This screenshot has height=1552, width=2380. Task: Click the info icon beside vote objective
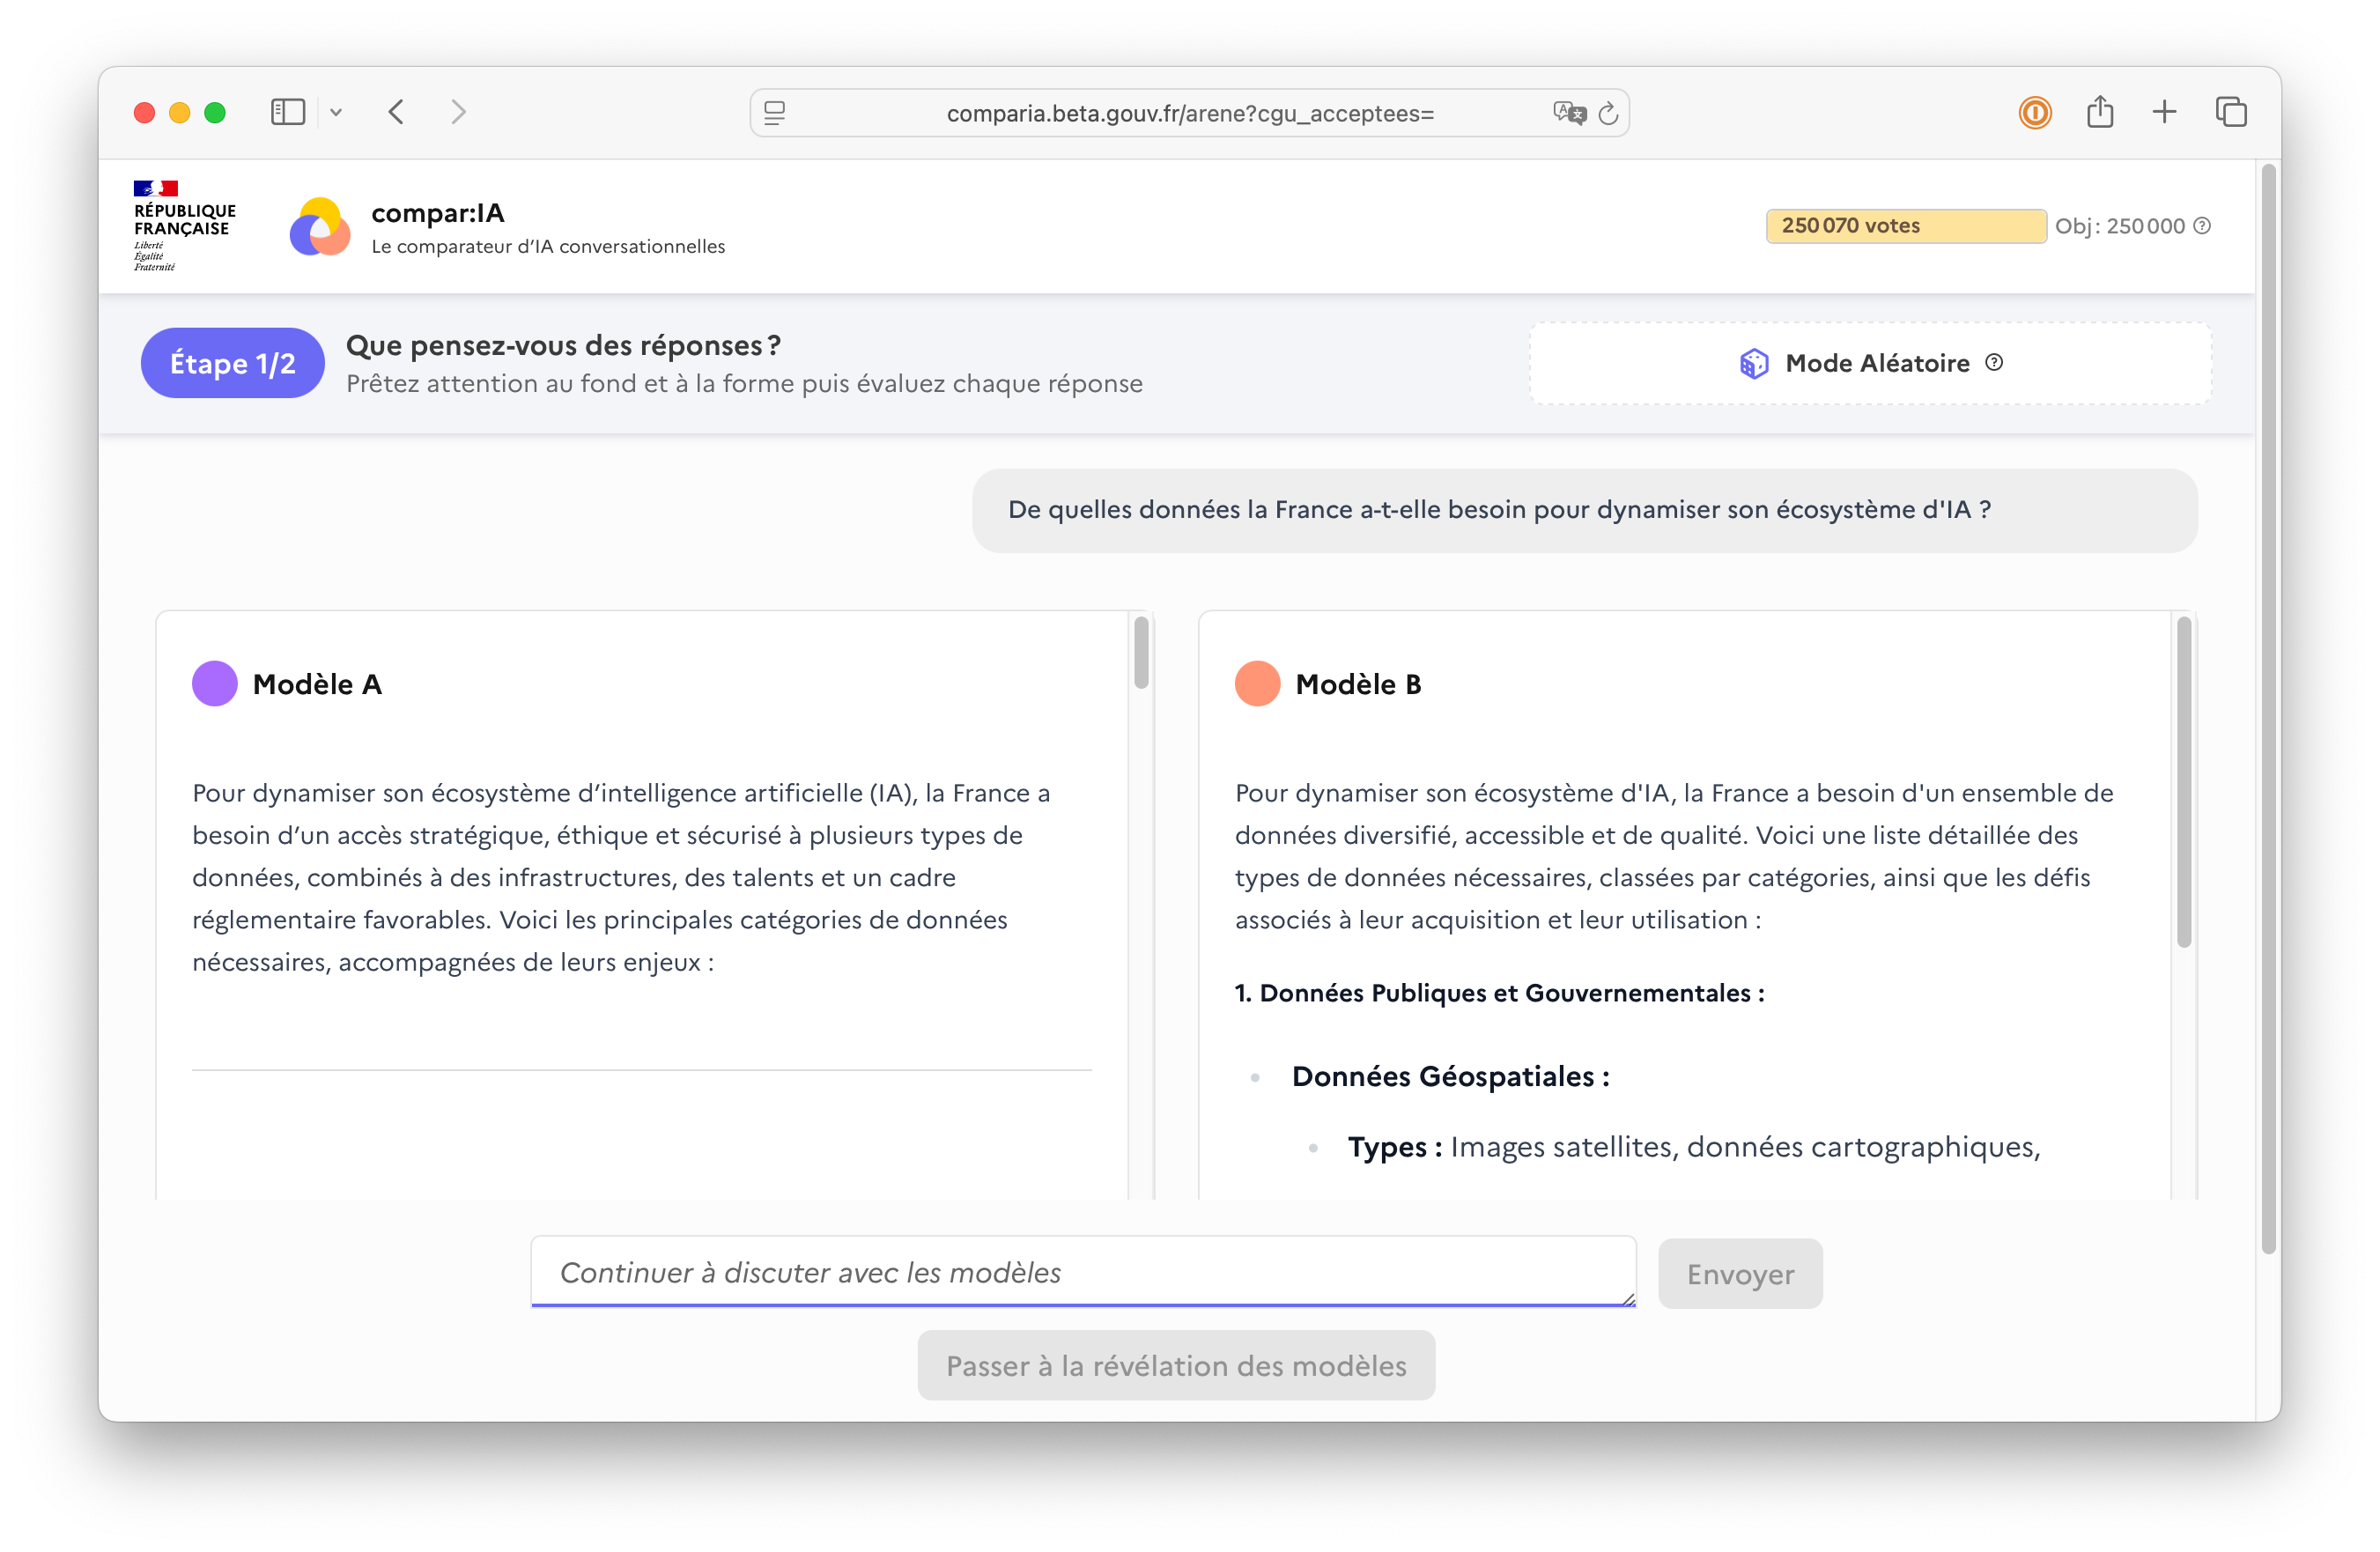tap(2202, 226)
